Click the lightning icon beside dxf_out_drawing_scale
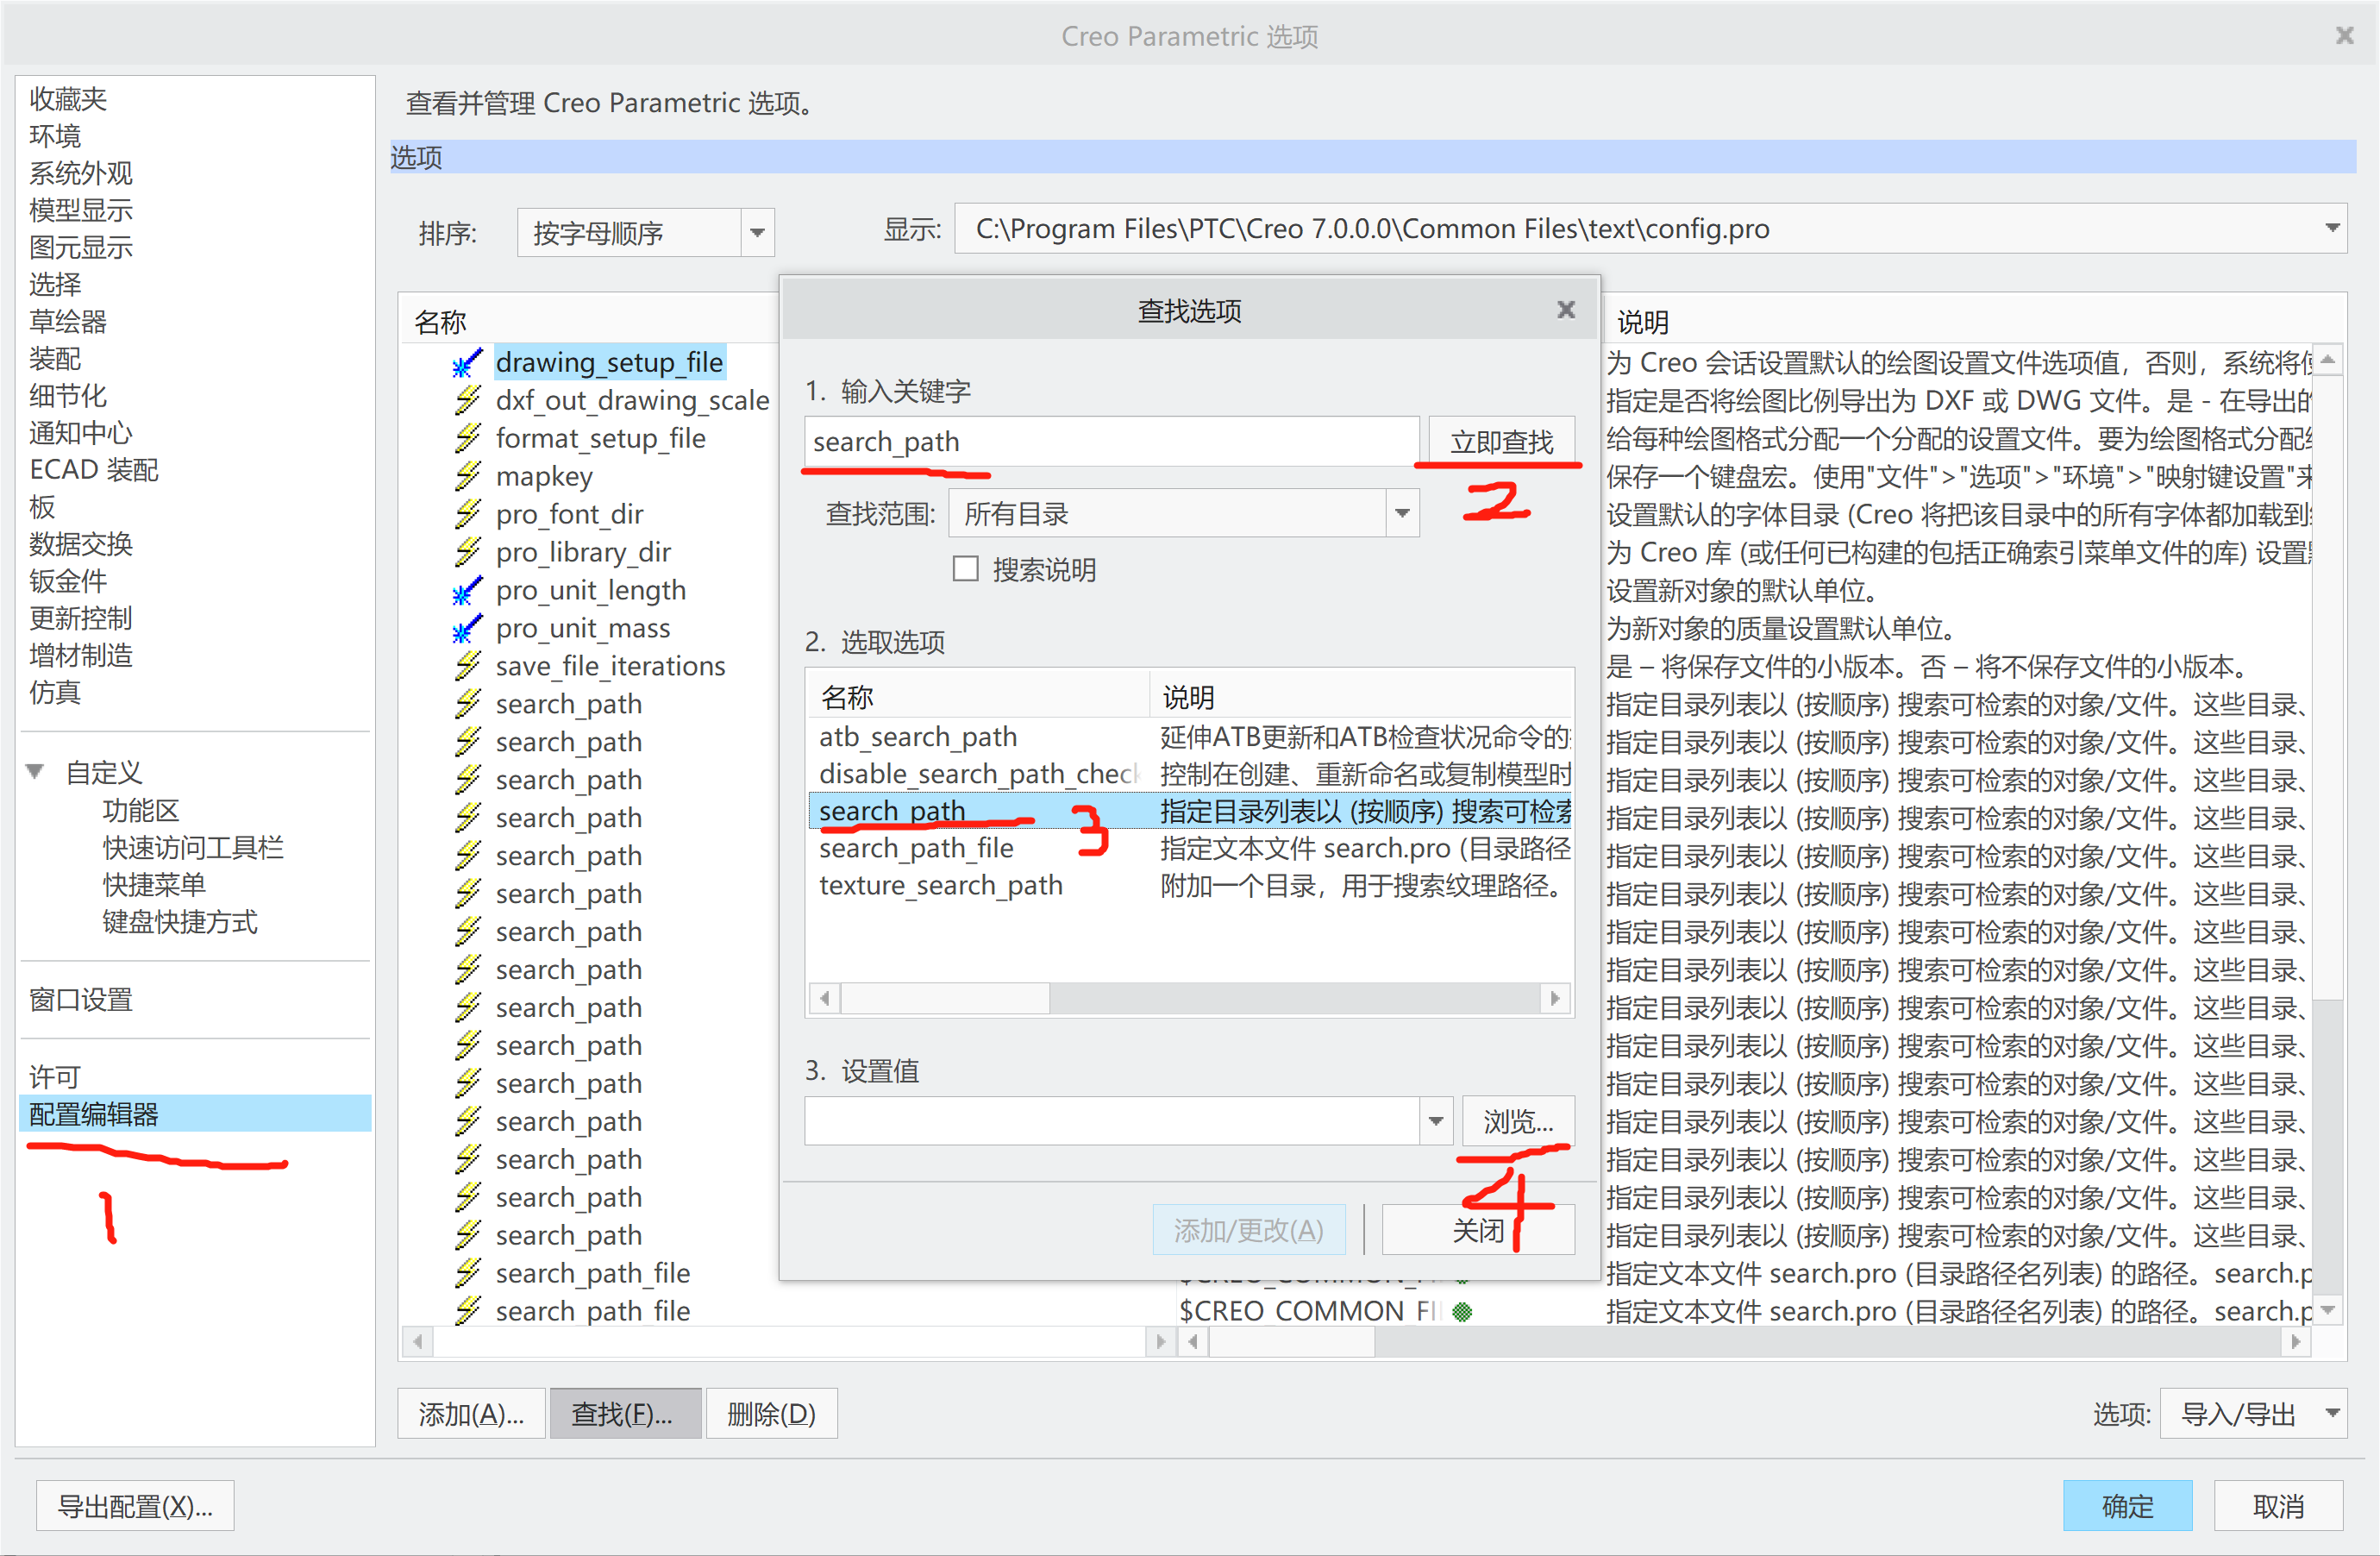 pos(466,401)
